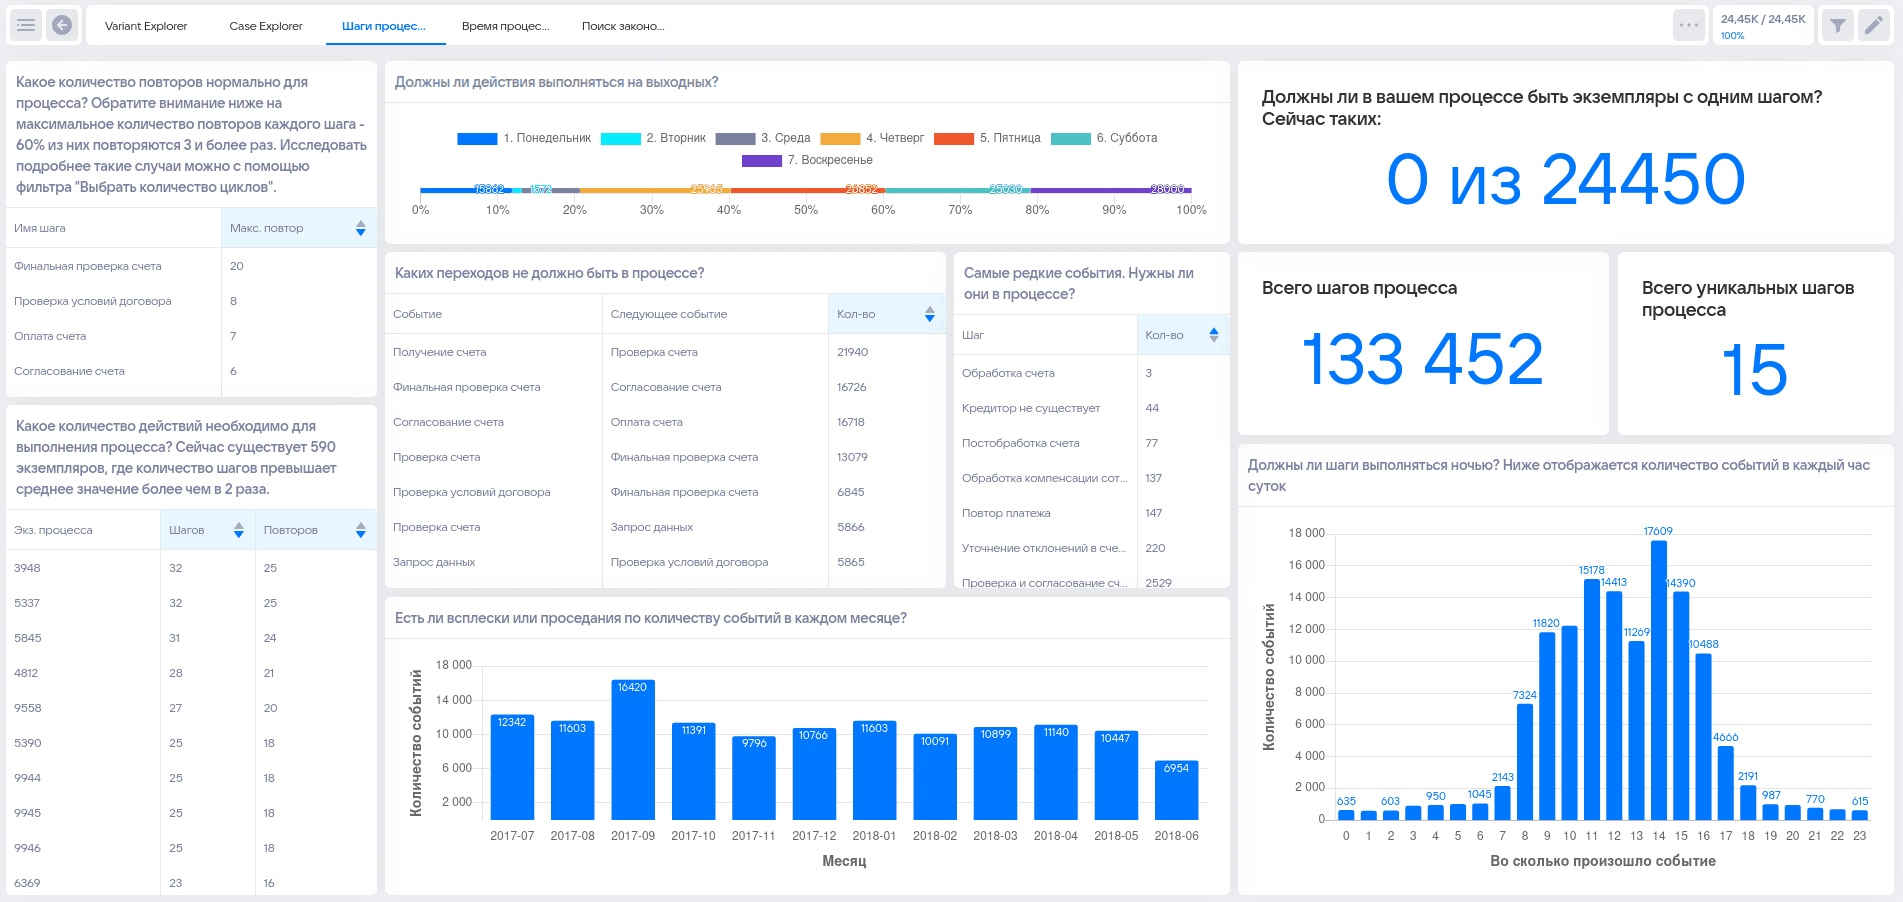Toggle Воскресенье legend swatch

pyautogui.click(x=762, y=161)
